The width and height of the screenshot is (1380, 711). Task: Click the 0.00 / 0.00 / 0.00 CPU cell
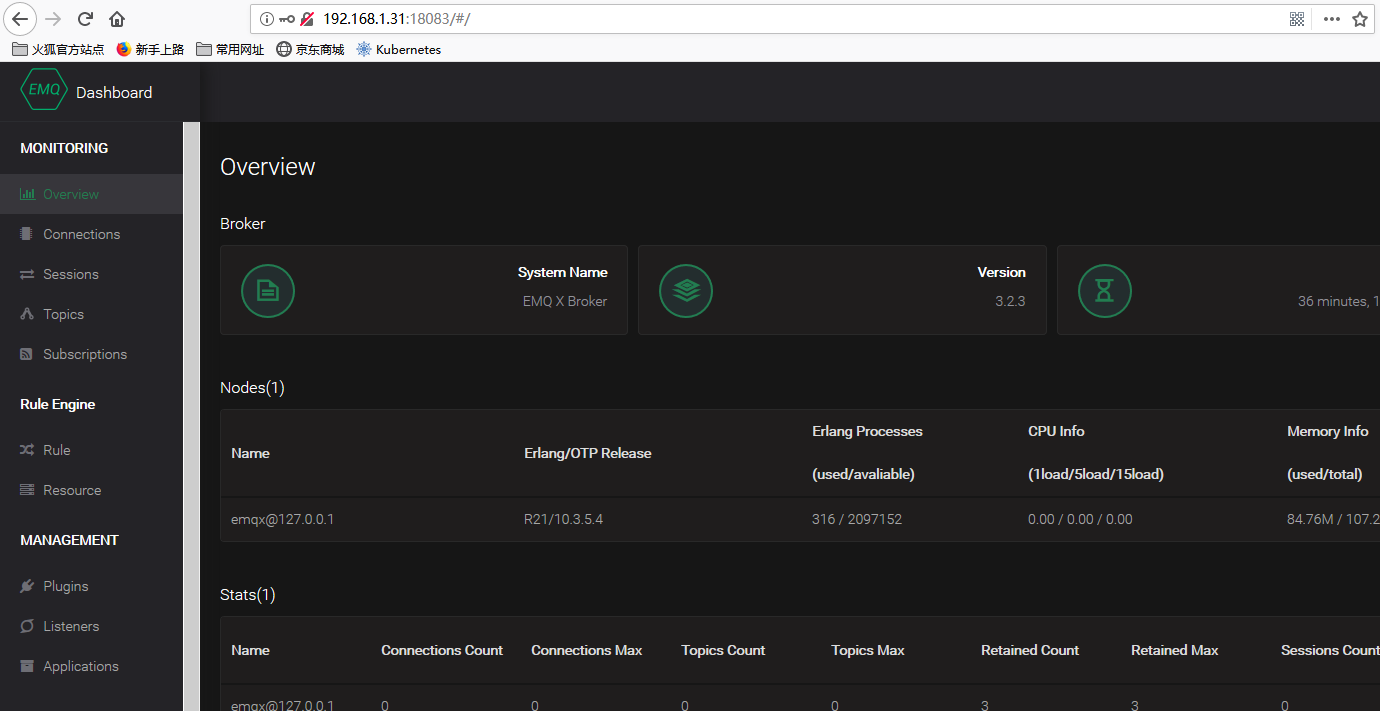[1080, 519]
